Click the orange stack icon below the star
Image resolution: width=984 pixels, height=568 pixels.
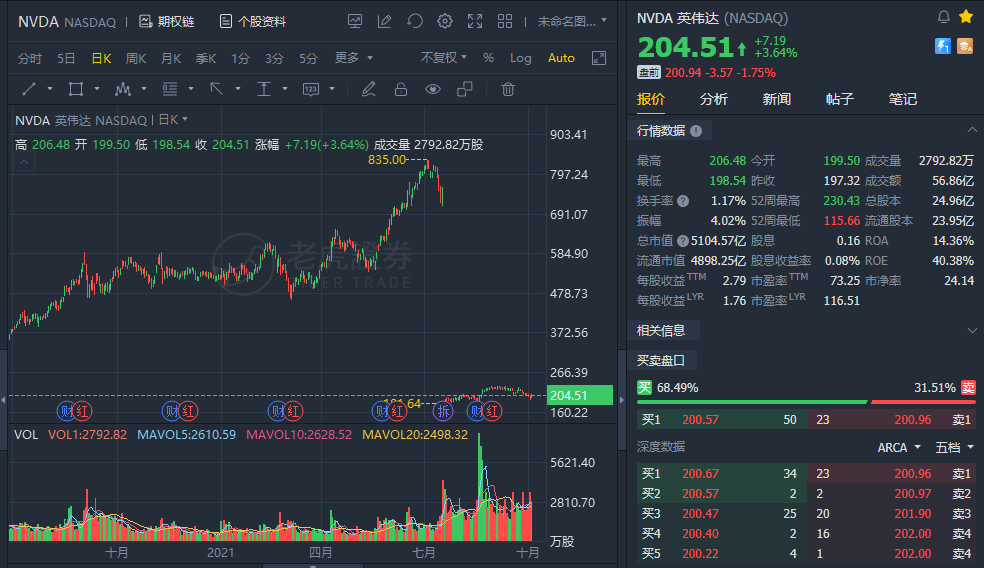(x=965, y=46)
